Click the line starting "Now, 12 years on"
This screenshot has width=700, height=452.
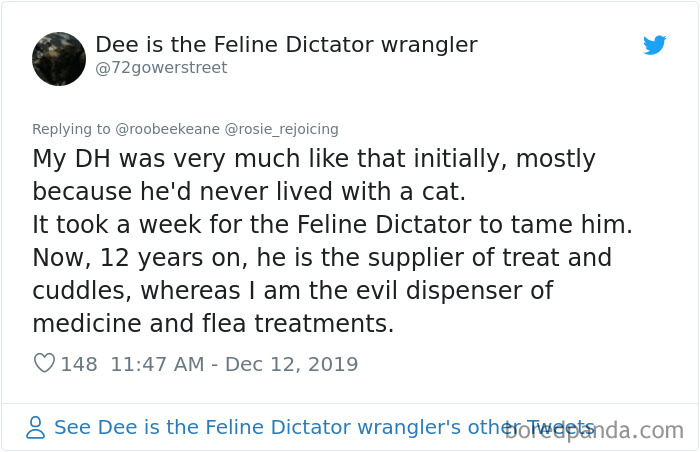pos(321,258)
